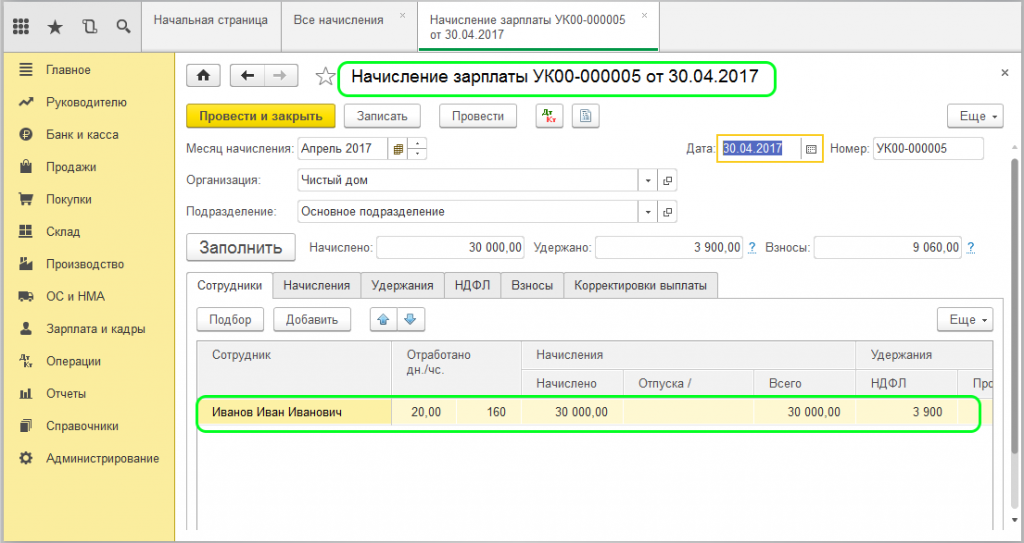Select Зарплата и кадры in sidebar

[95, 329]
